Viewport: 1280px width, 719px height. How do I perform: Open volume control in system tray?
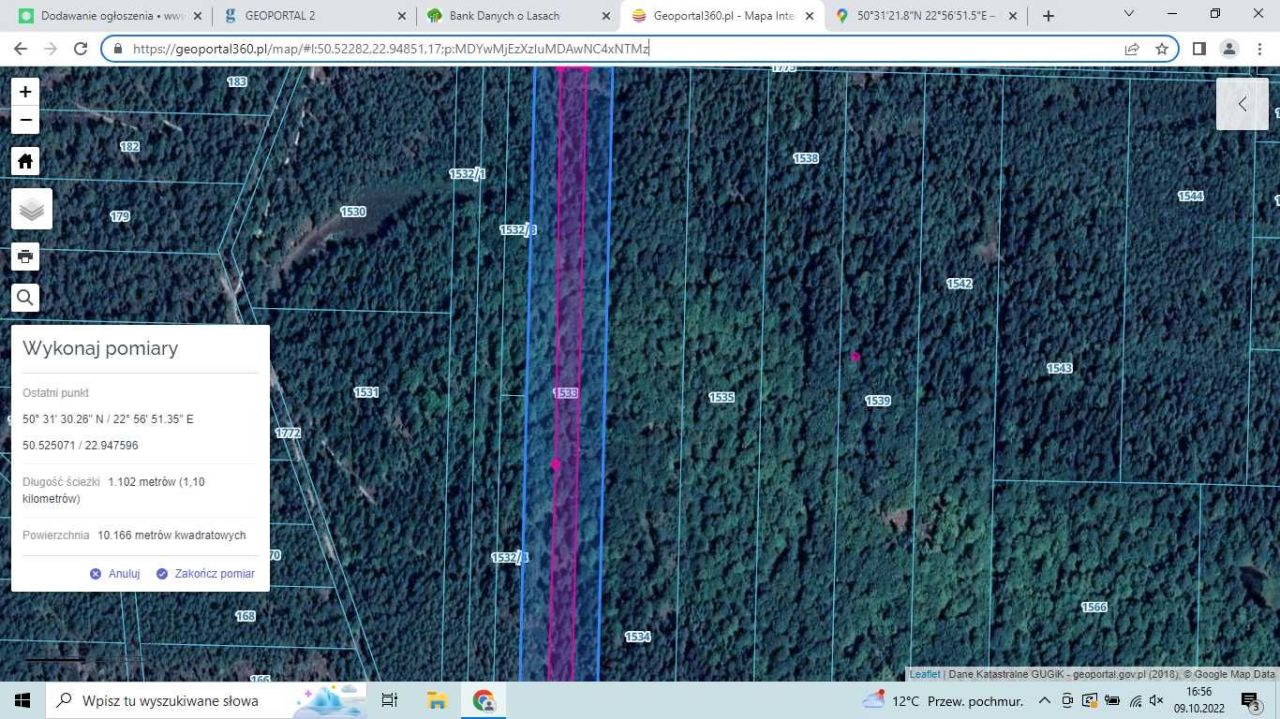tap(1156, 700)
